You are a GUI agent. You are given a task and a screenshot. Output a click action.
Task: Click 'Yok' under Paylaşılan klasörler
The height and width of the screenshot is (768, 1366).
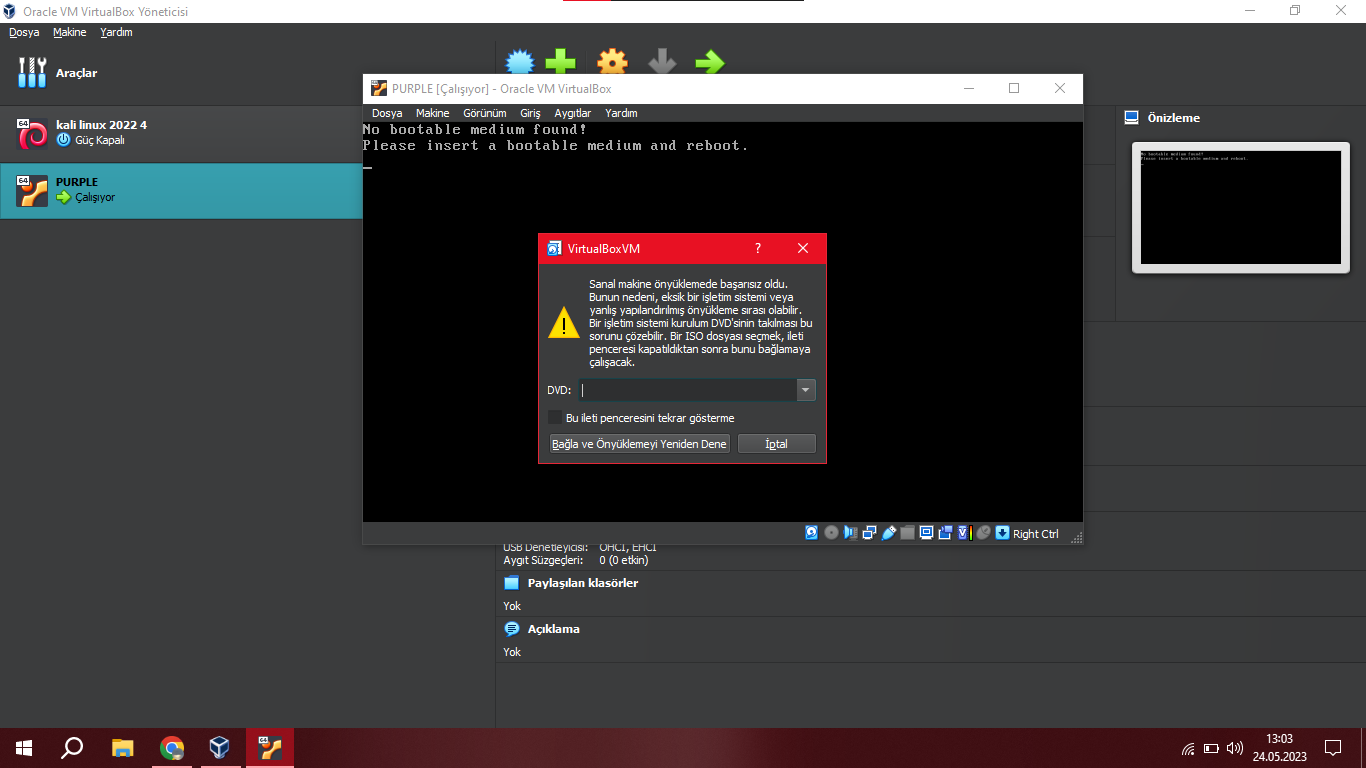pos(512,606)
